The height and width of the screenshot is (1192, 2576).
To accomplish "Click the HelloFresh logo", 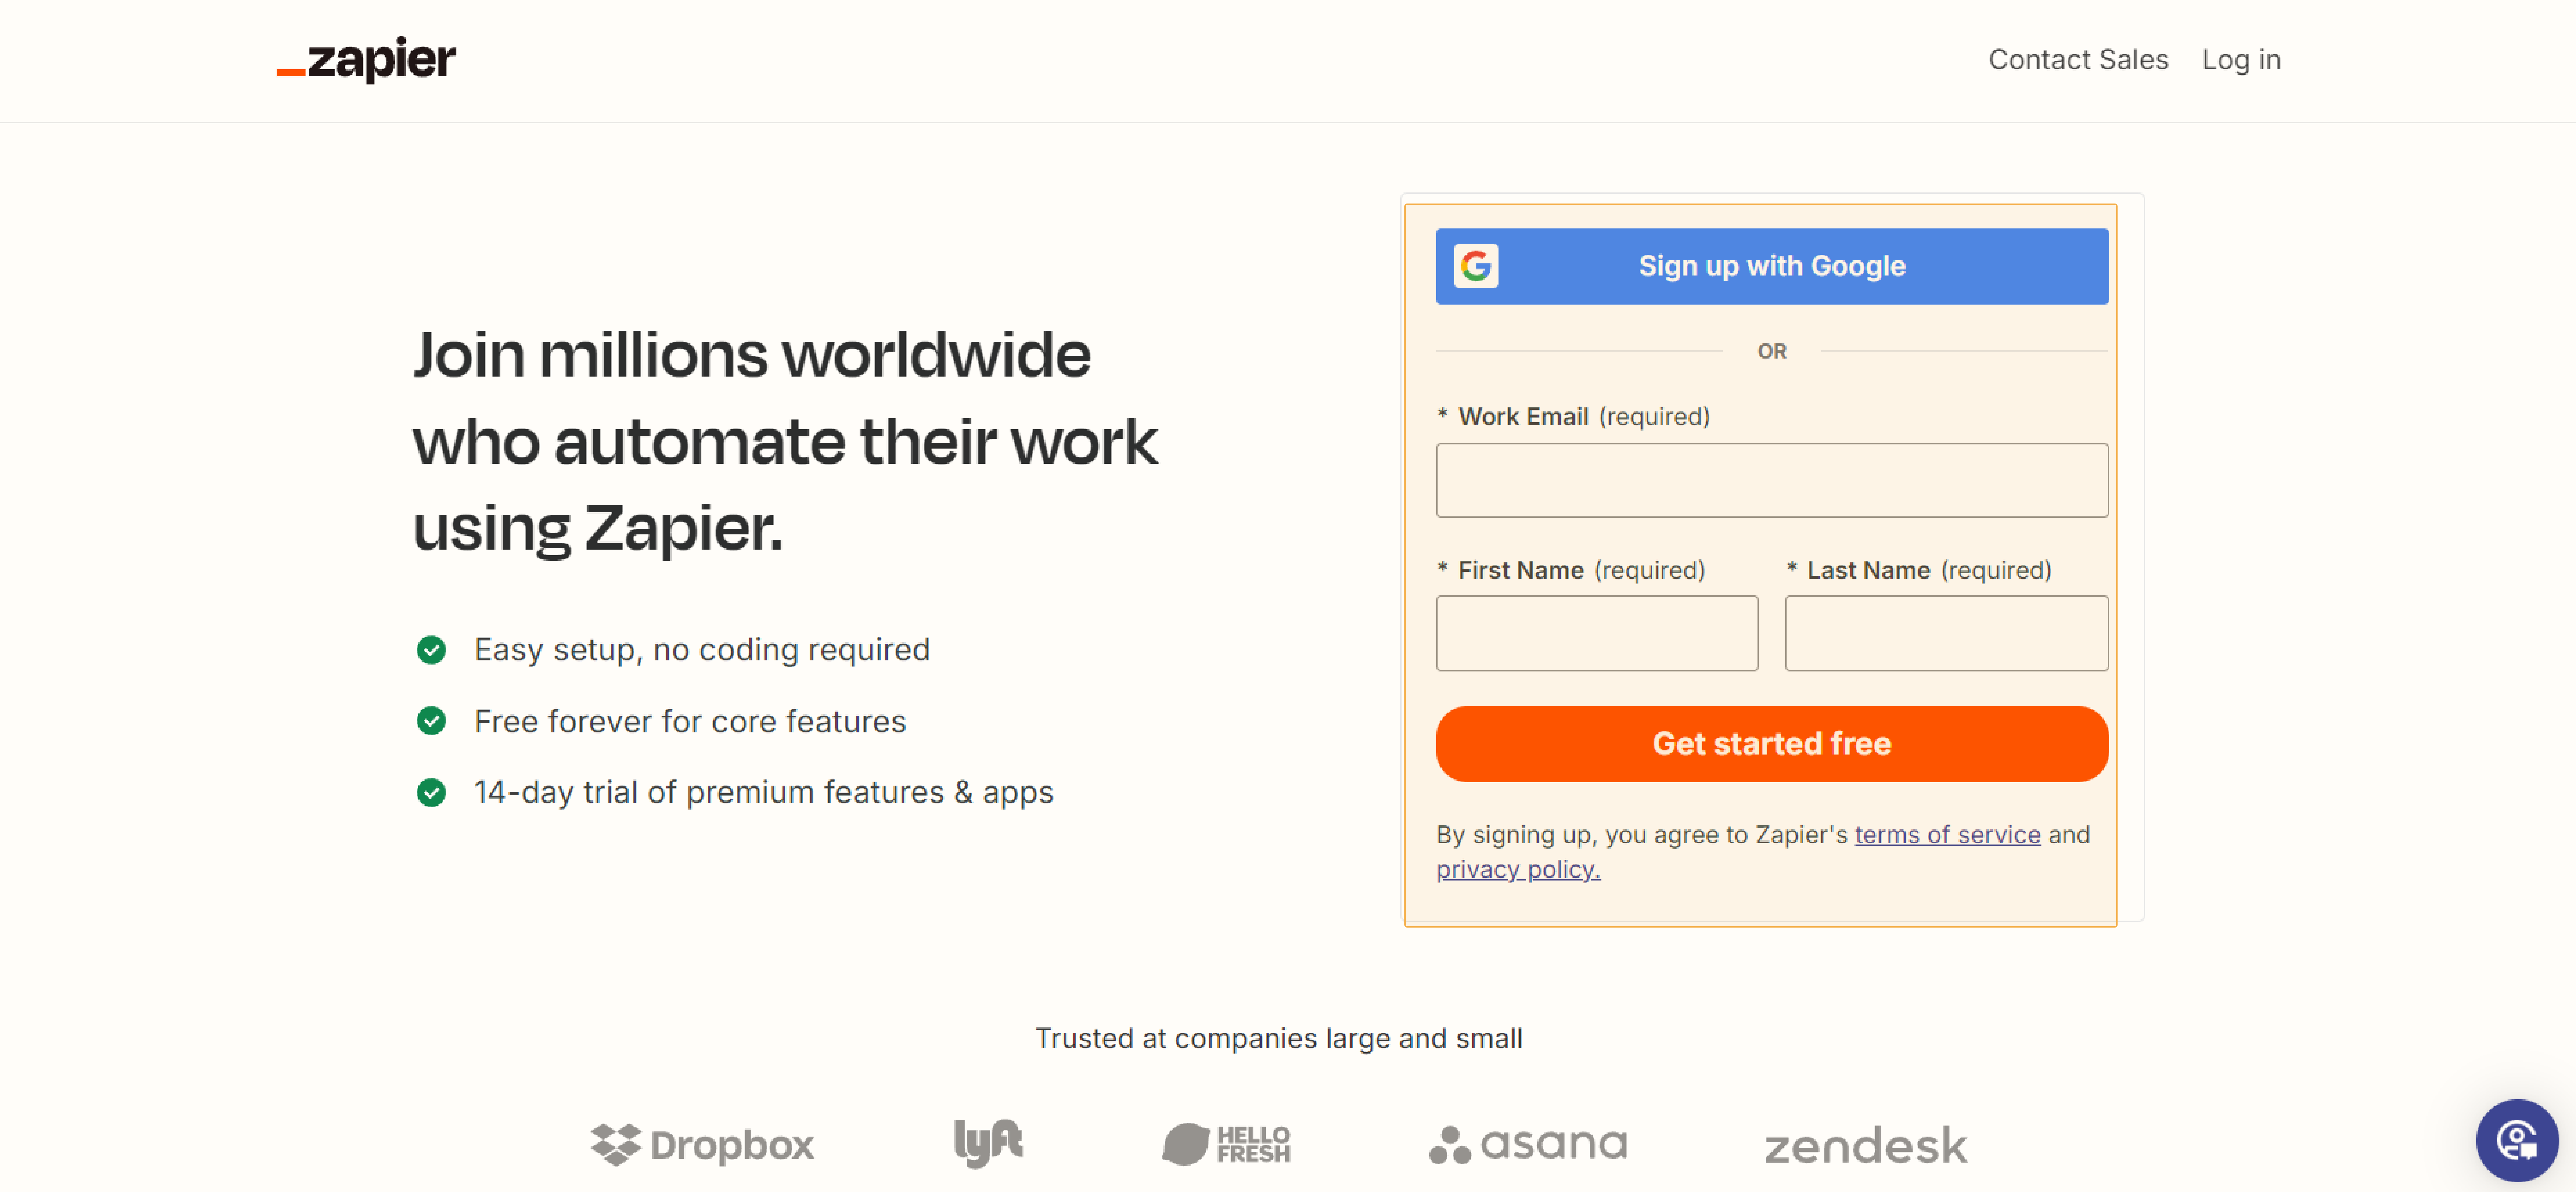I will click(1226, 1144).
